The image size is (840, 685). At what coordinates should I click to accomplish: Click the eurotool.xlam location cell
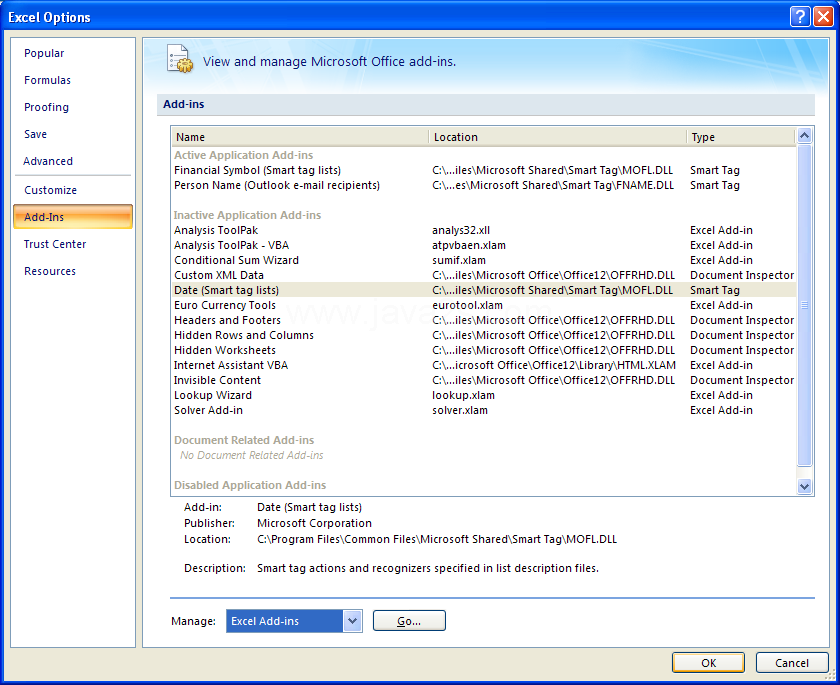pos(467,305)
